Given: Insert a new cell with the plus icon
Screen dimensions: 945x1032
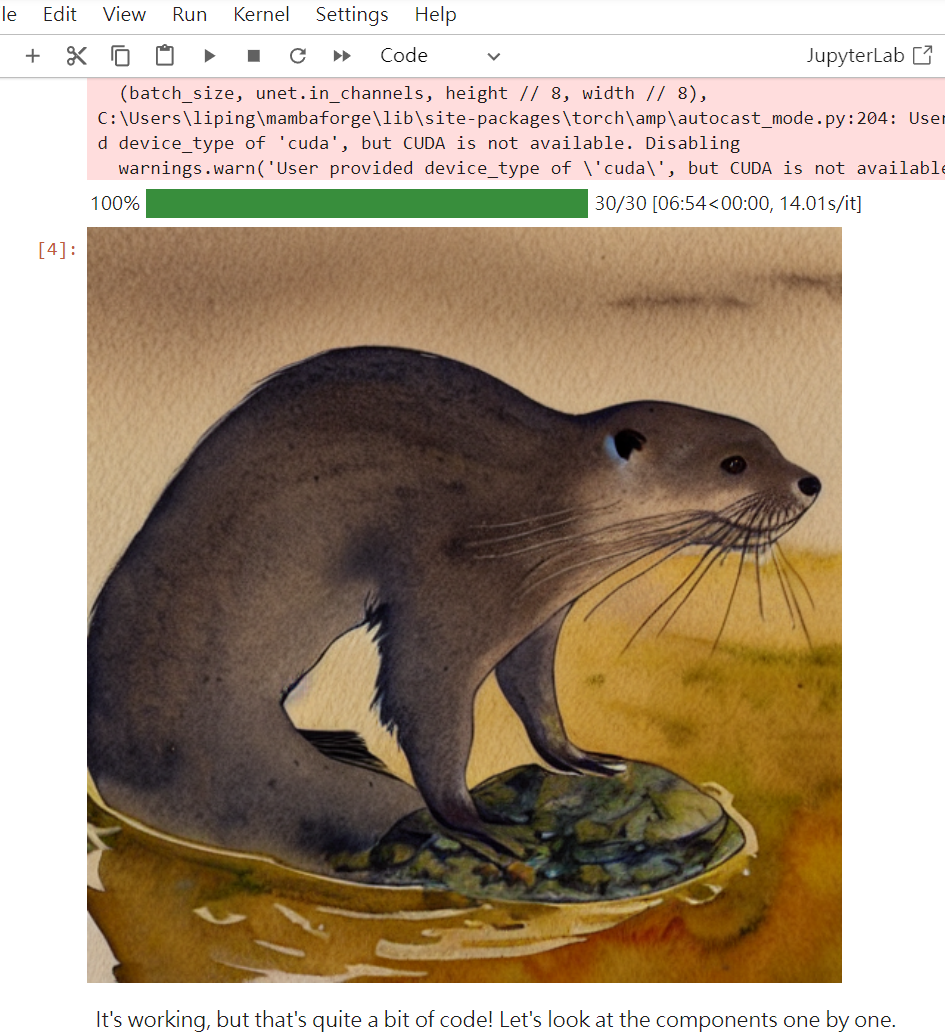Looking at the screenshot, I should (x=32, y=56).
